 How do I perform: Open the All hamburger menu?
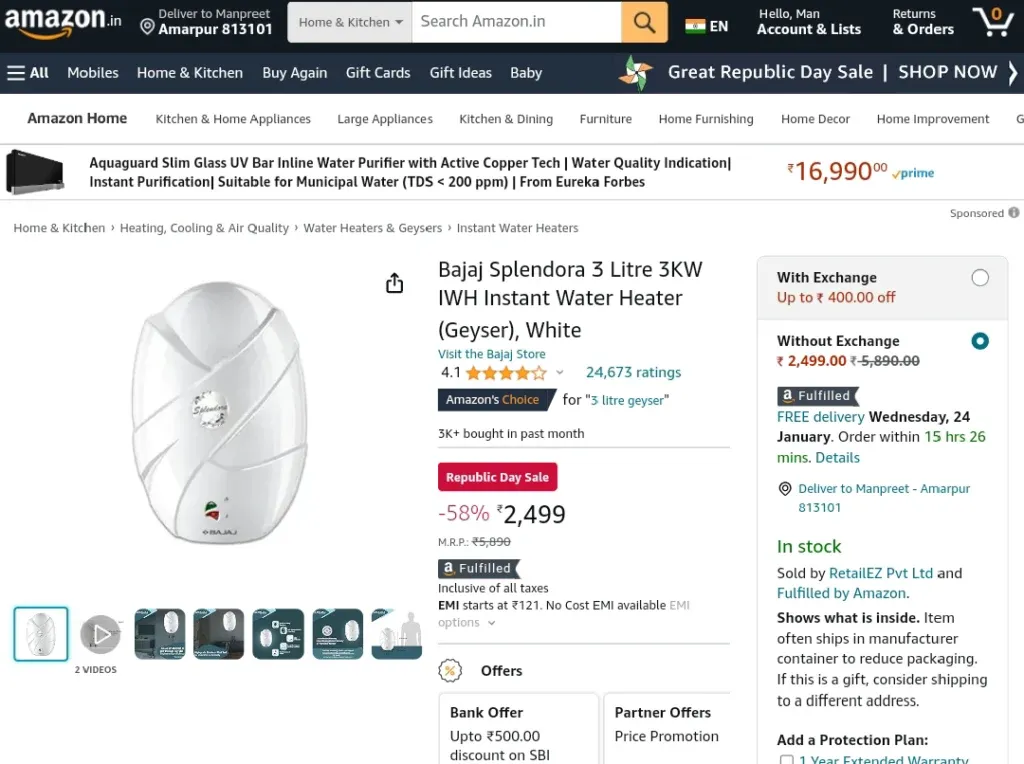(28, 72)
